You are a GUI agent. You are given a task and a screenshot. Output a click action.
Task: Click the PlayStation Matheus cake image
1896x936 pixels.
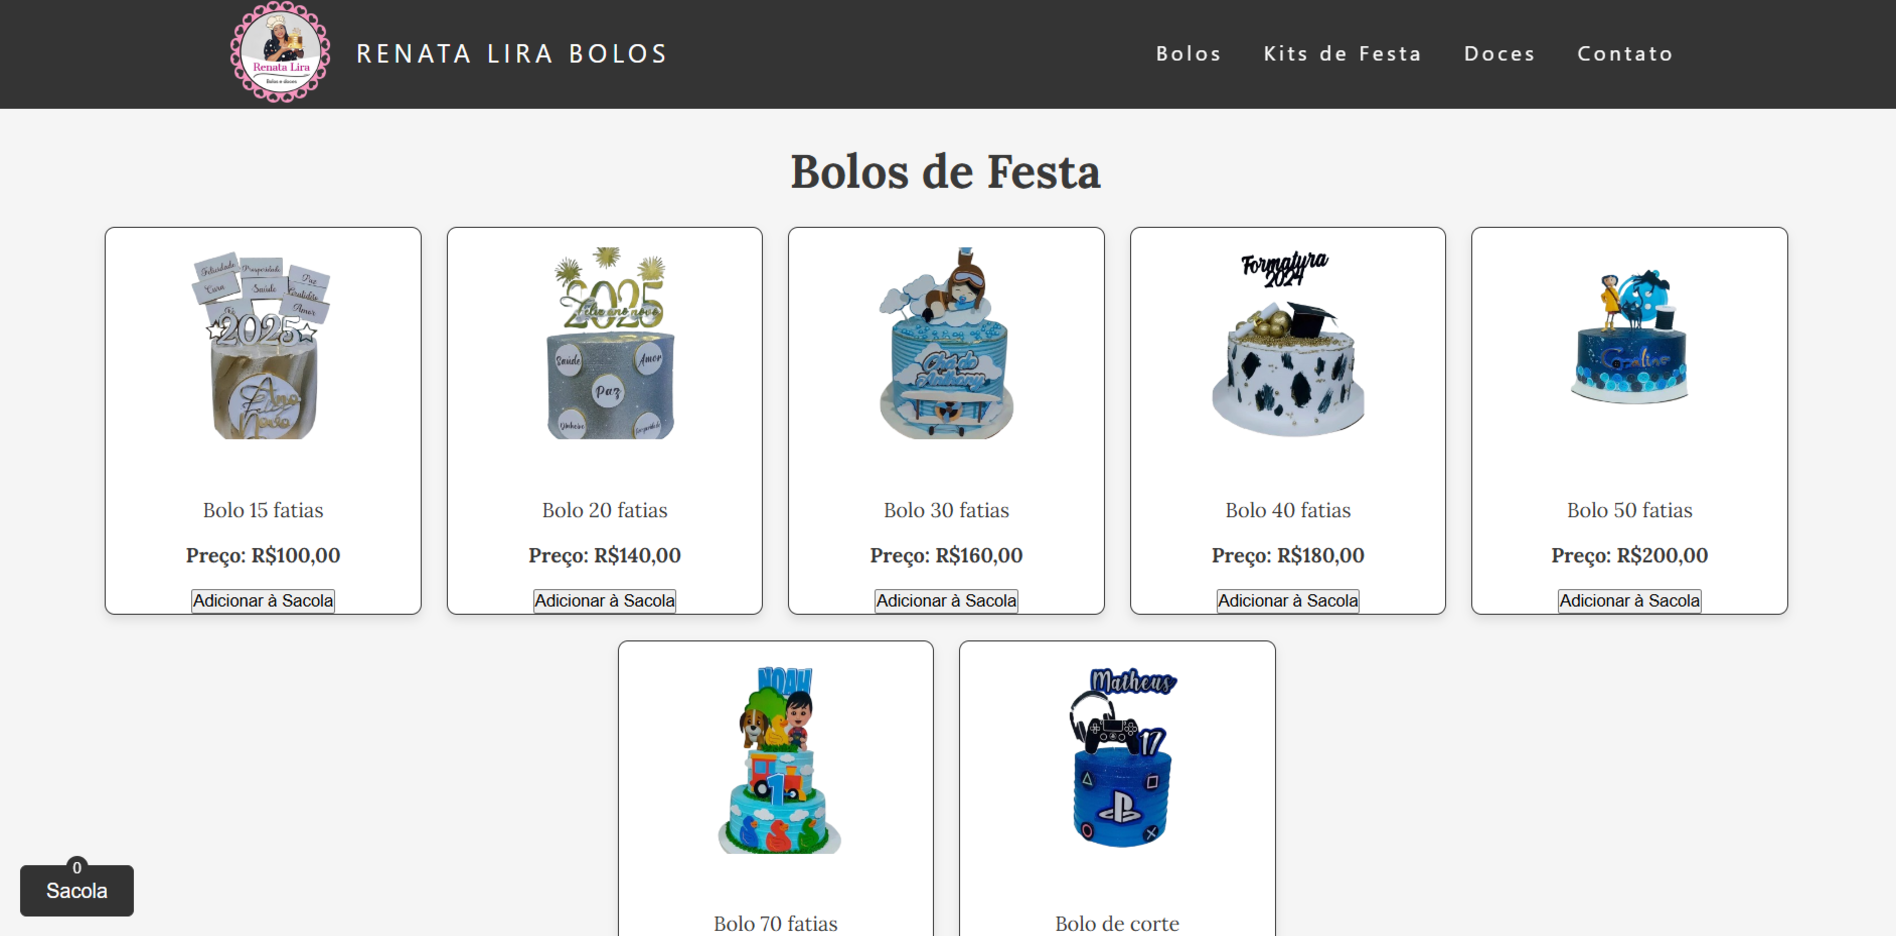[x=1122, y=757]
